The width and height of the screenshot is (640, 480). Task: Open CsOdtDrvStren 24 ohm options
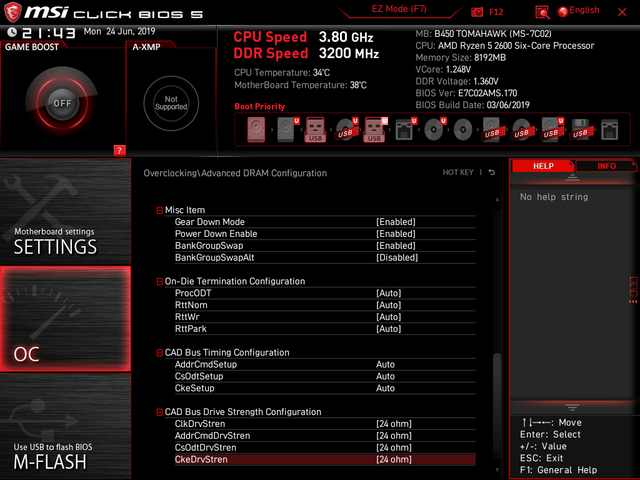point(394,447)
